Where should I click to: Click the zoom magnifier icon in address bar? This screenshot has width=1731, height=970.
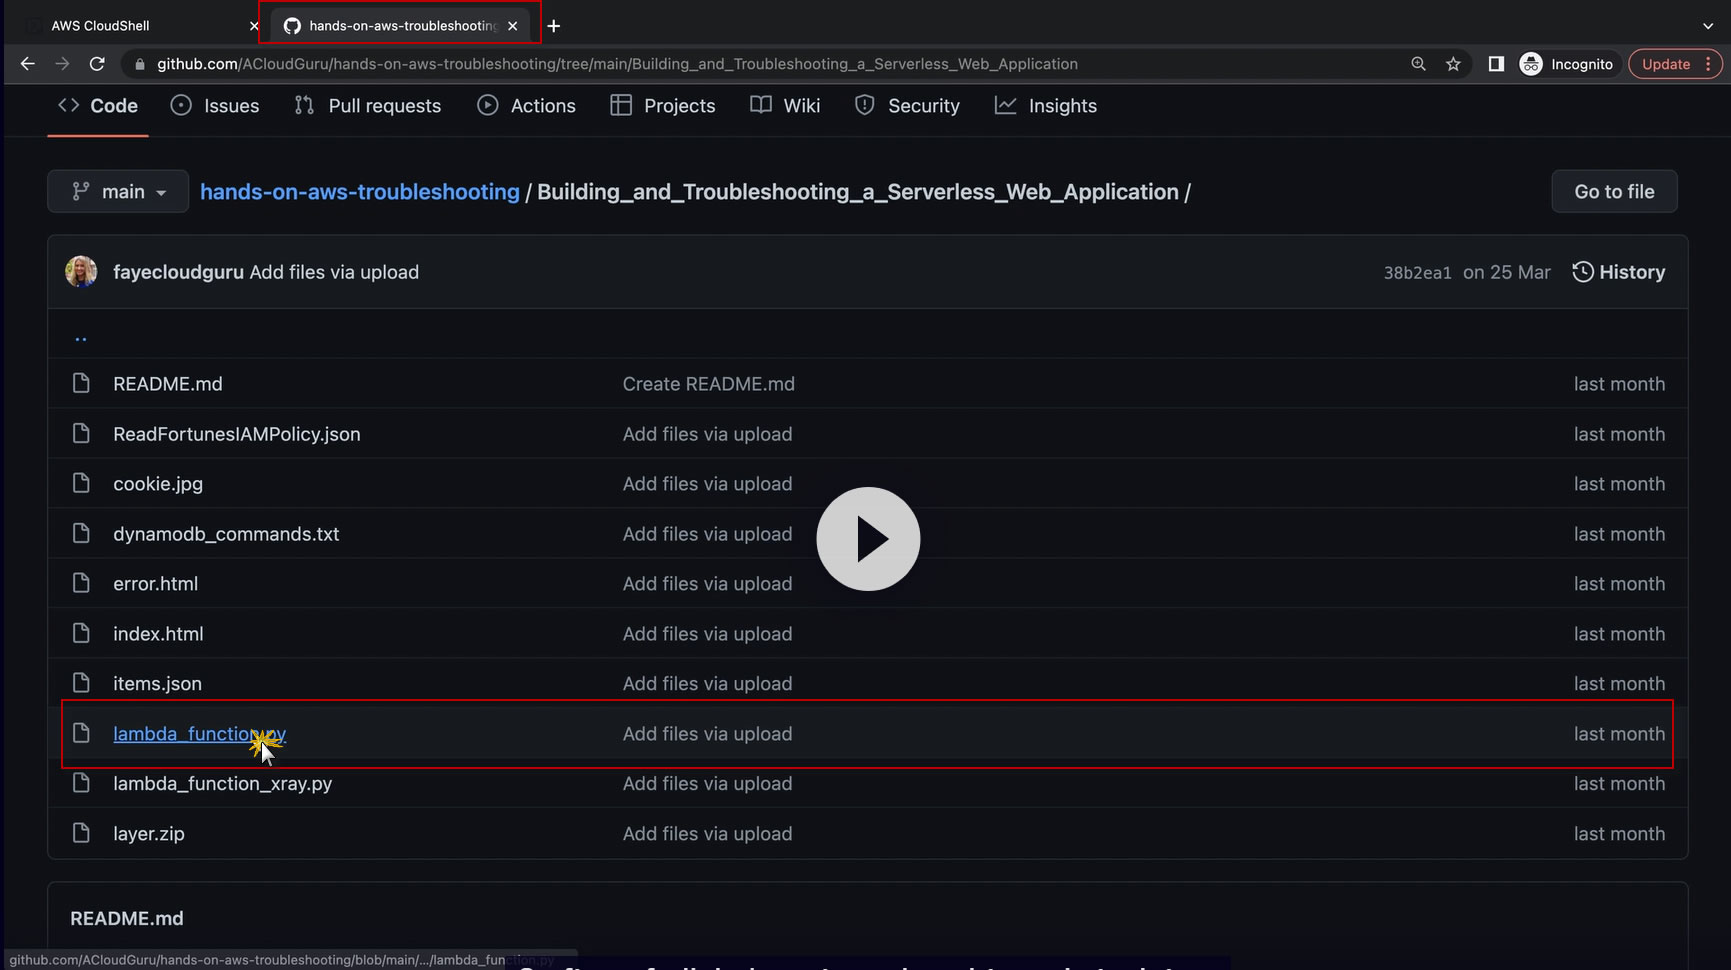point(1418,64)
